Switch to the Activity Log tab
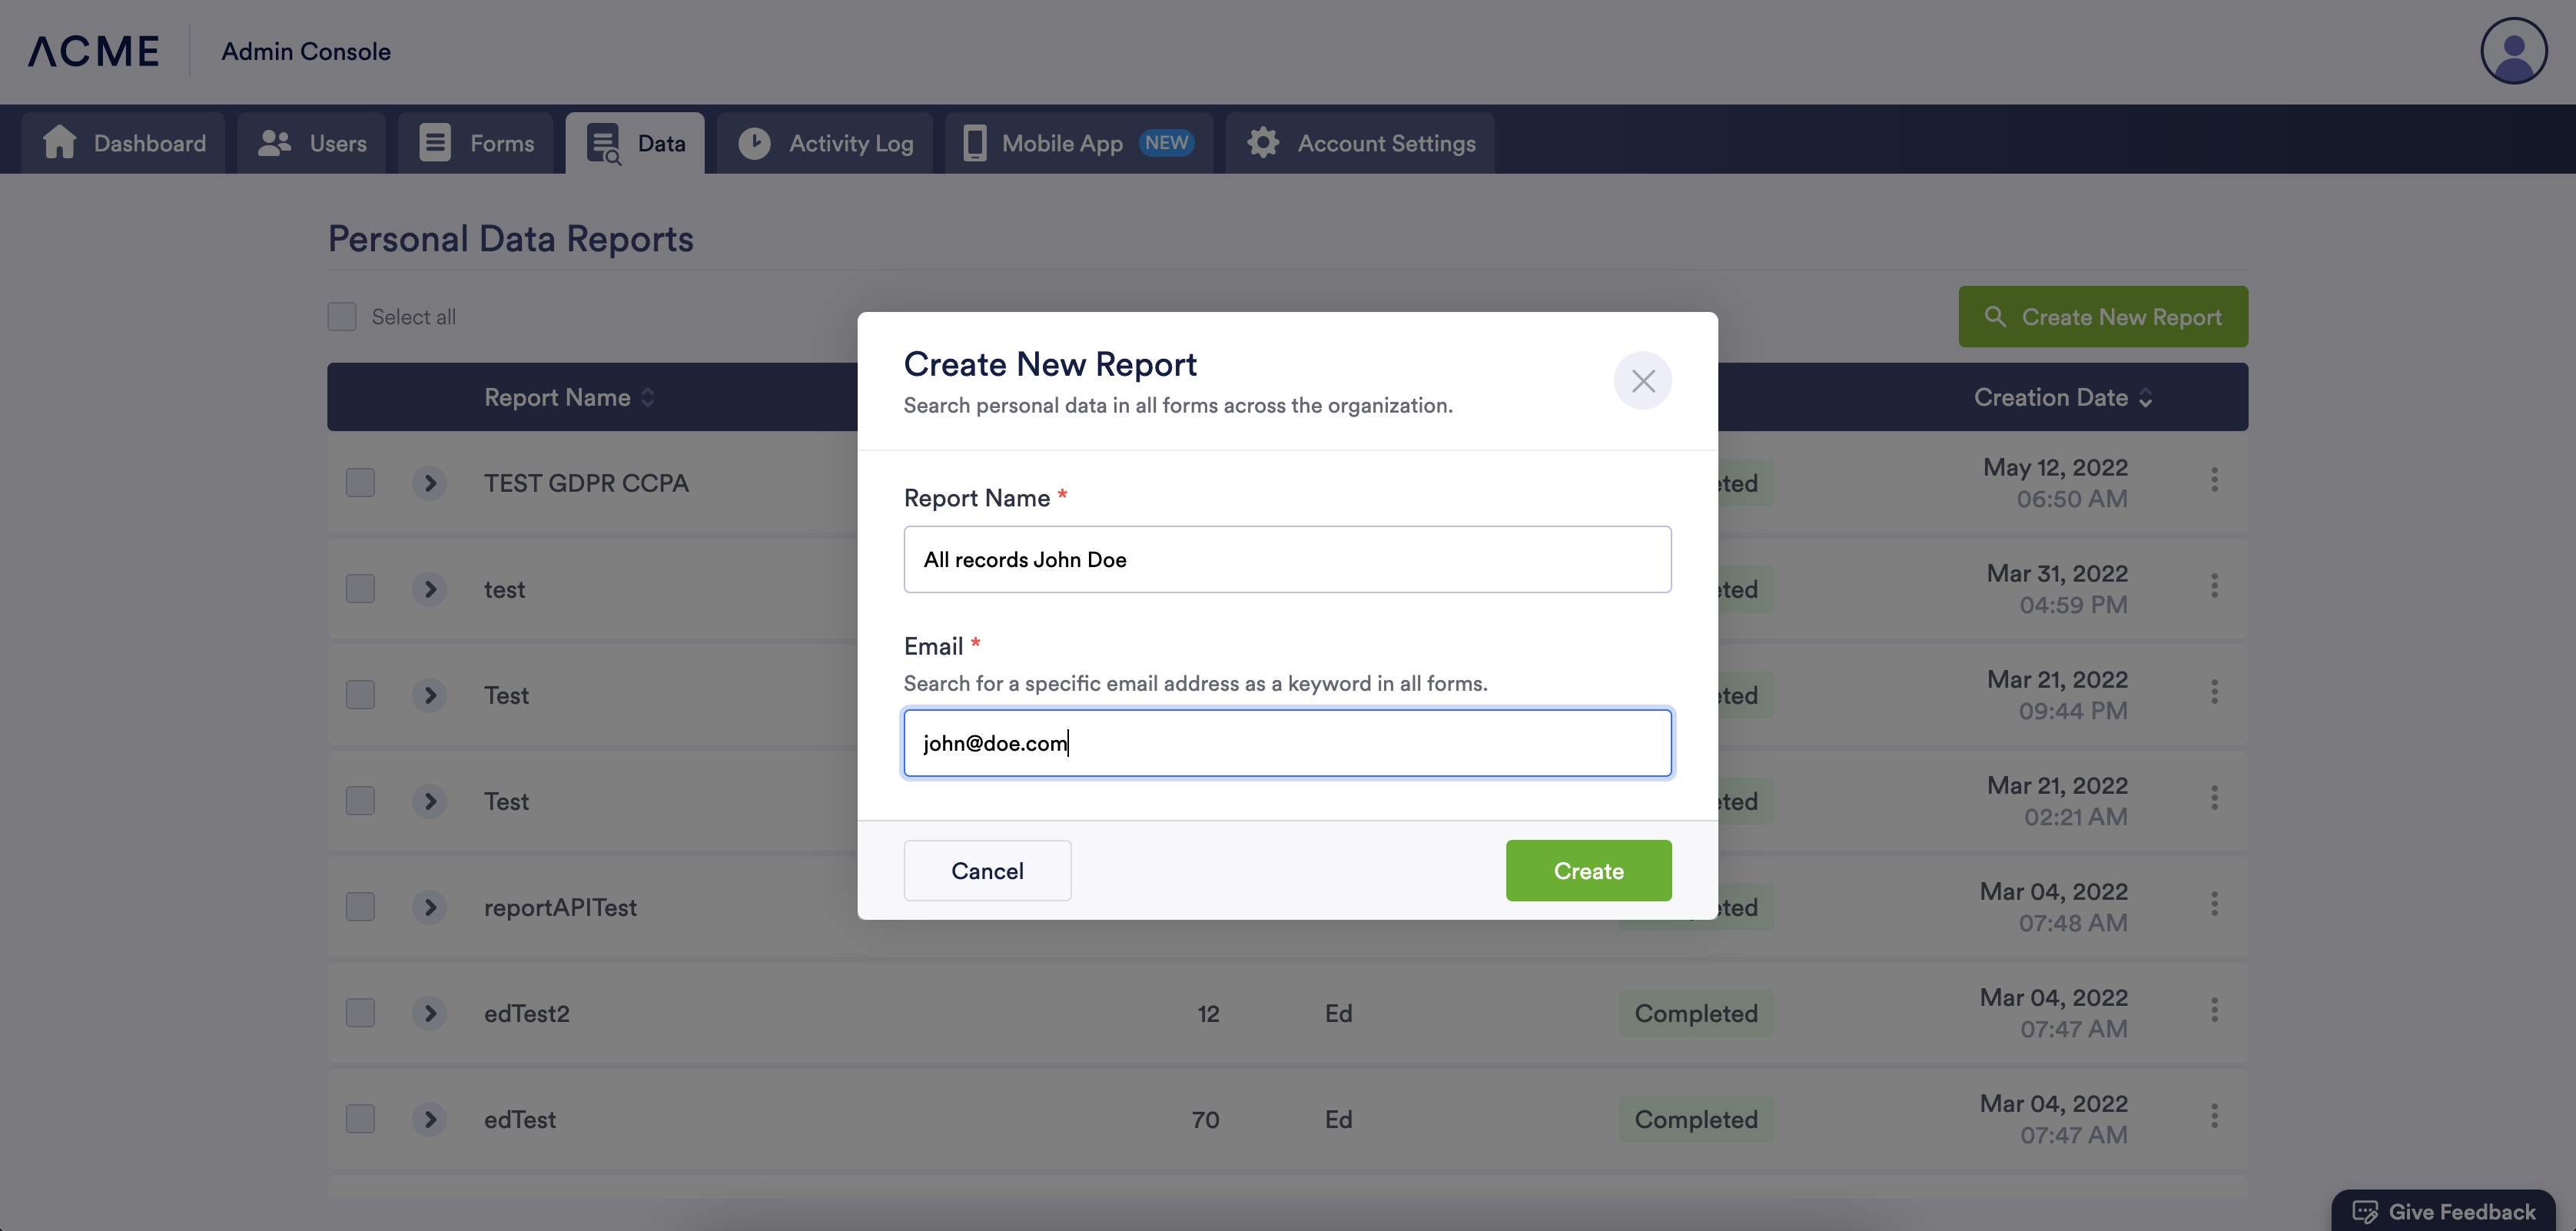Screen dimensions: 2576x1231 (825, 143)
